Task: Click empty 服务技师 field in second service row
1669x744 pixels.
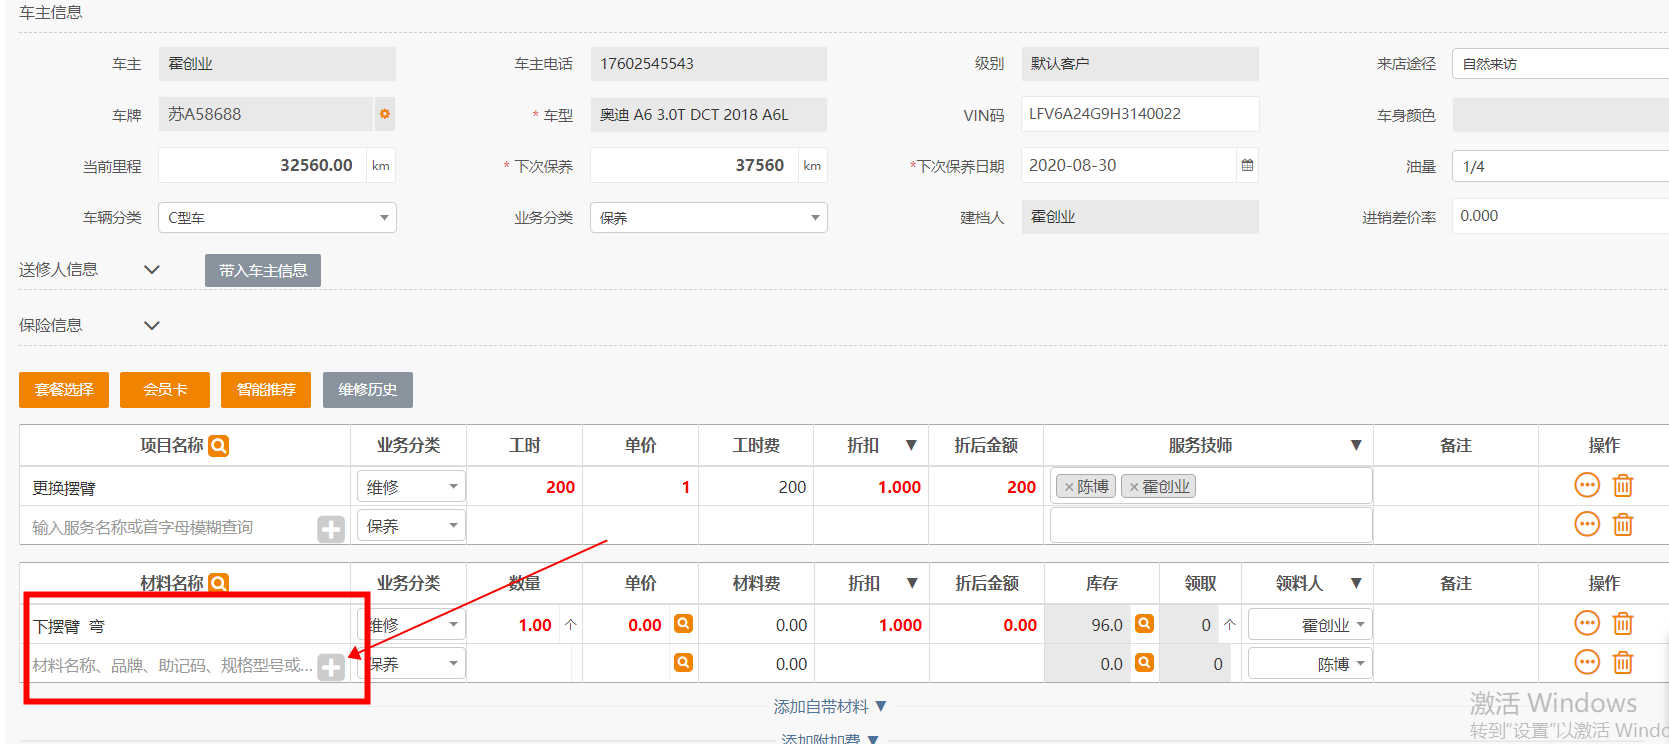Action: tap(1211, 525)
